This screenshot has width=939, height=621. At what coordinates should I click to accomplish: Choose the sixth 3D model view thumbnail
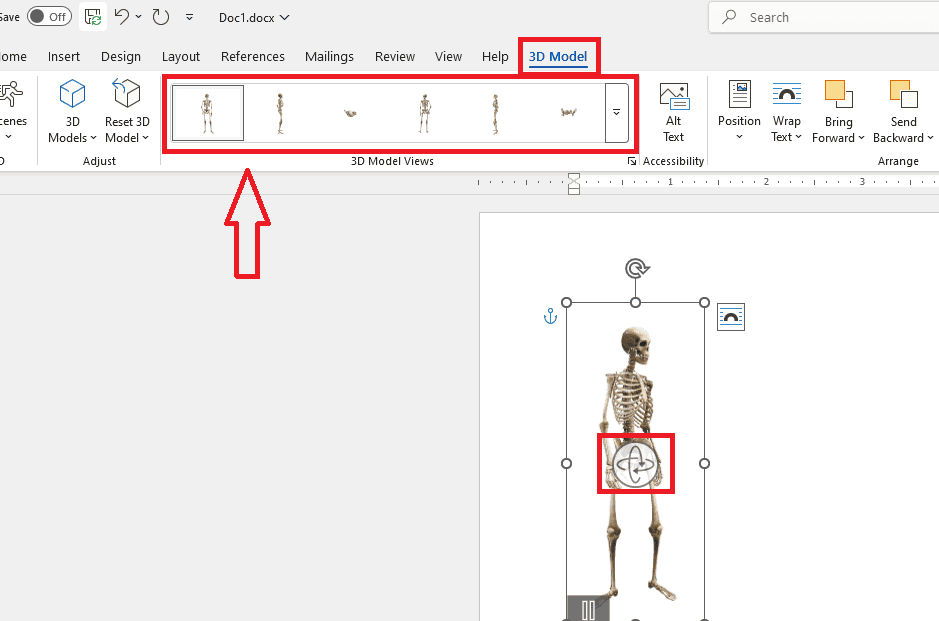pyautogui.click(x=568, y=113)
